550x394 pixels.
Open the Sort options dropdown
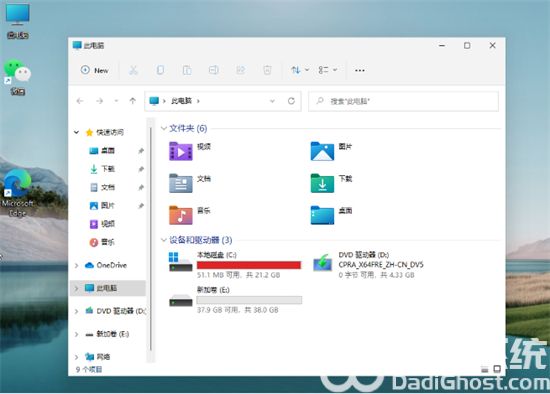click(300, 70)
